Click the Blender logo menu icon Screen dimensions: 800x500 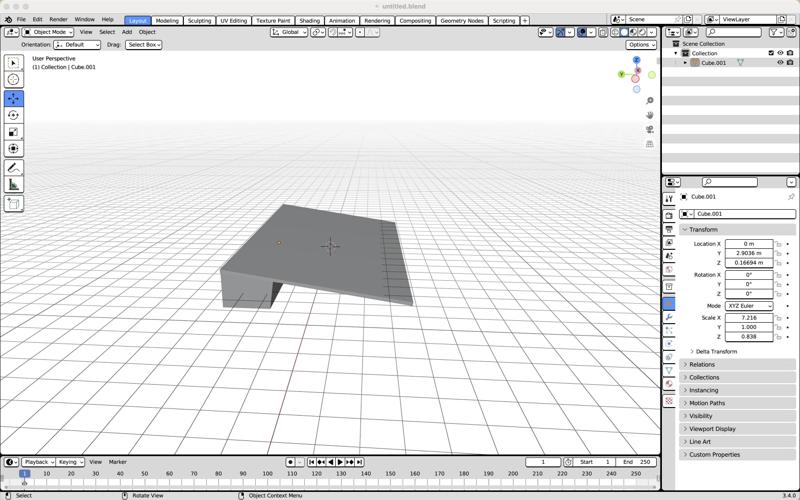[8, 19]
